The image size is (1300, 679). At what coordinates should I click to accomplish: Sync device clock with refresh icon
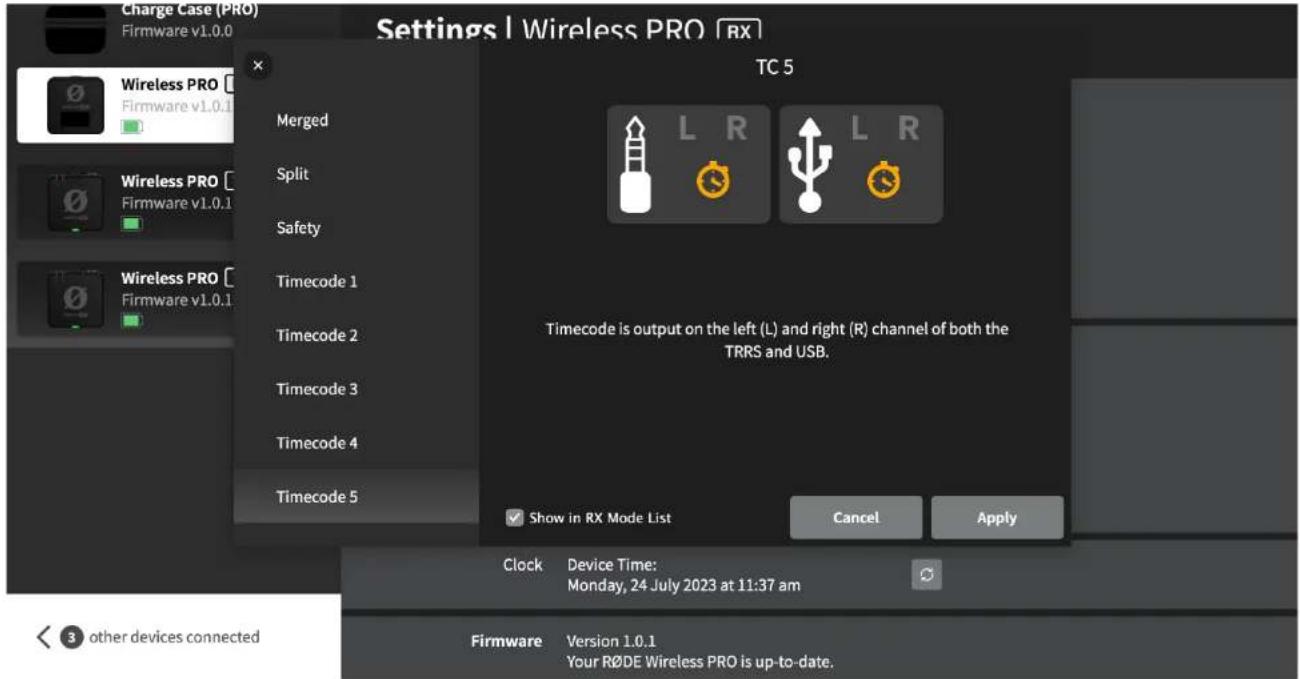tap(927, 575)
